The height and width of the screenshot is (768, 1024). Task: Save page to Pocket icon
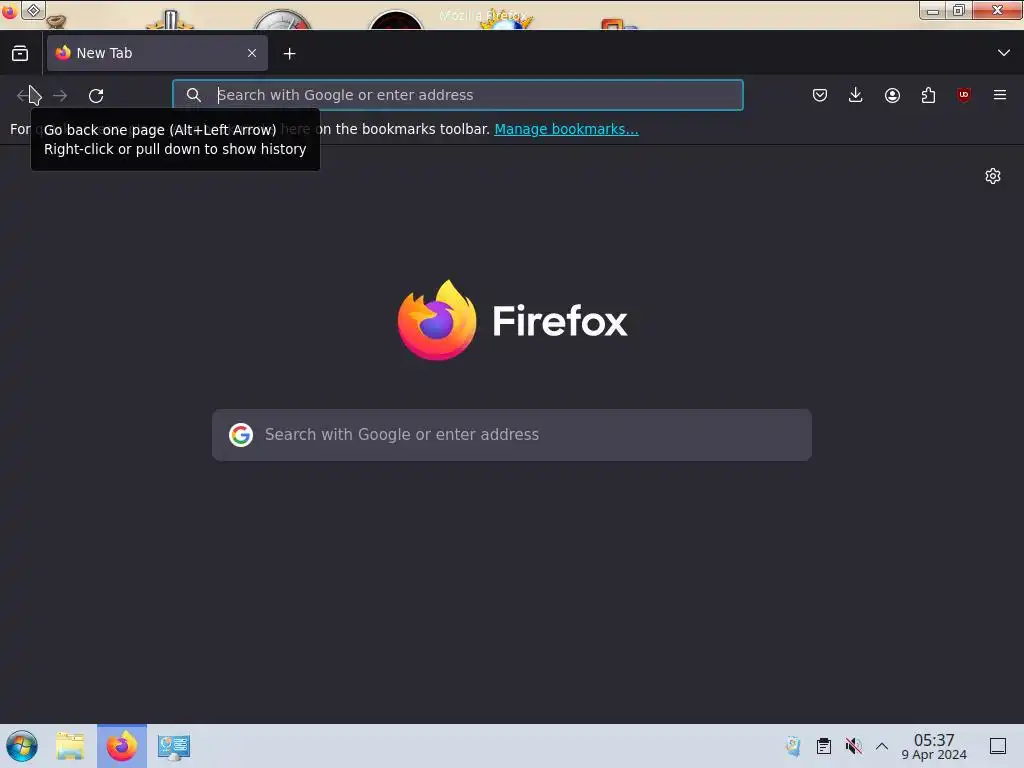[820, 95]
